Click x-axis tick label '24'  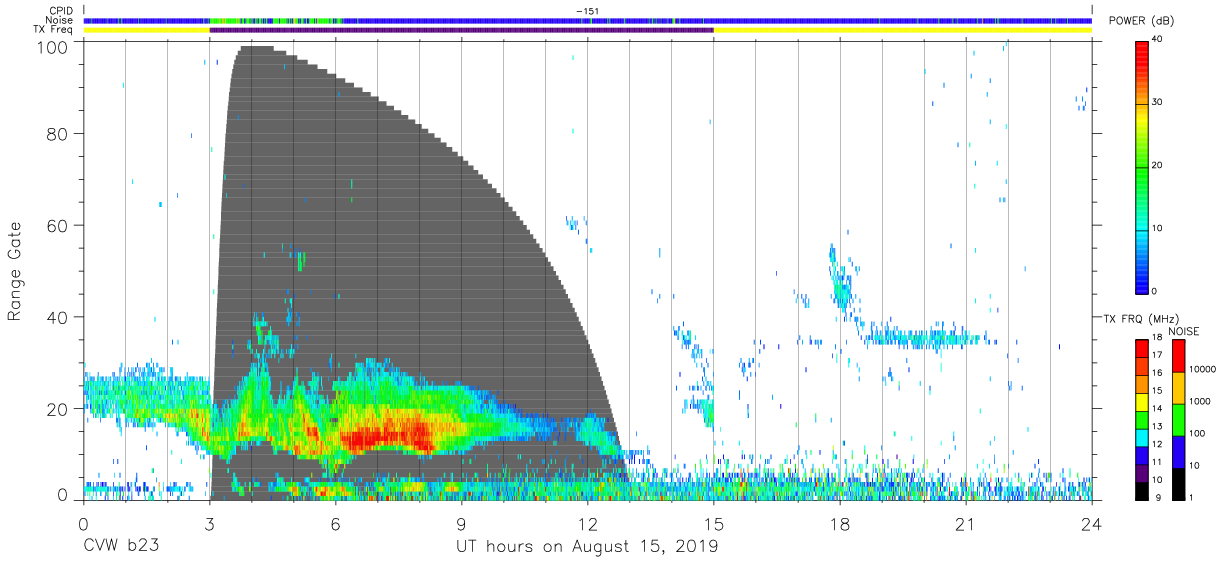coord(1091,524)
